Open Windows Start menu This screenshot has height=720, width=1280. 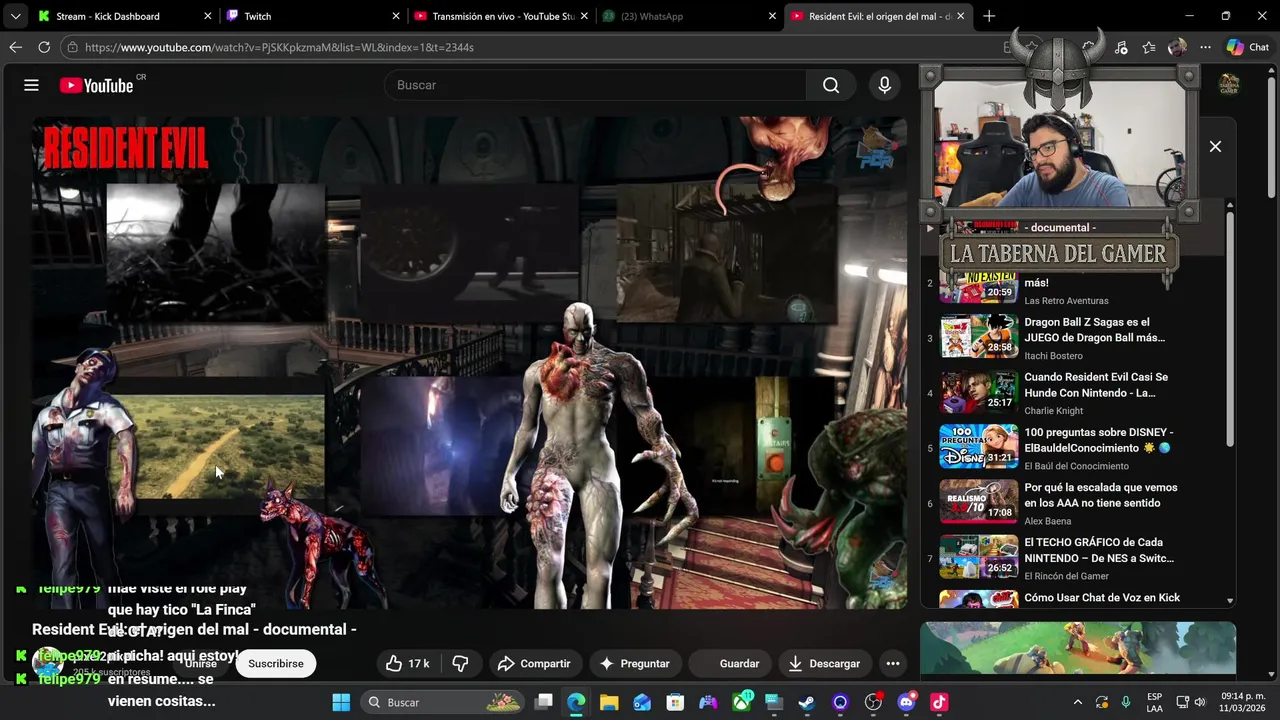341,702
